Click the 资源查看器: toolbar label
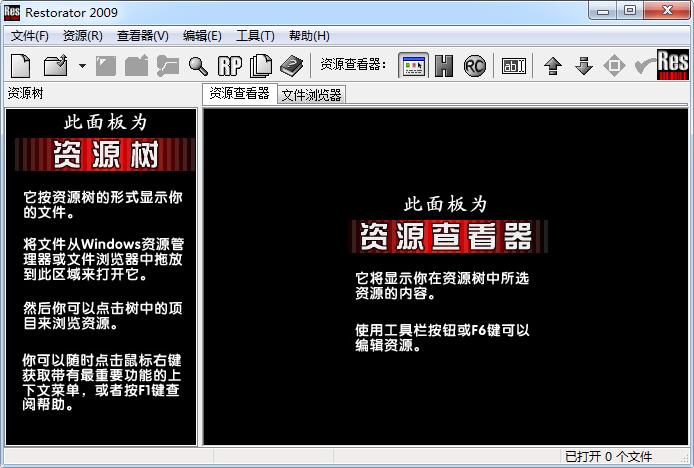The height and width of the screenshot is (468, 694). [353, 65]
